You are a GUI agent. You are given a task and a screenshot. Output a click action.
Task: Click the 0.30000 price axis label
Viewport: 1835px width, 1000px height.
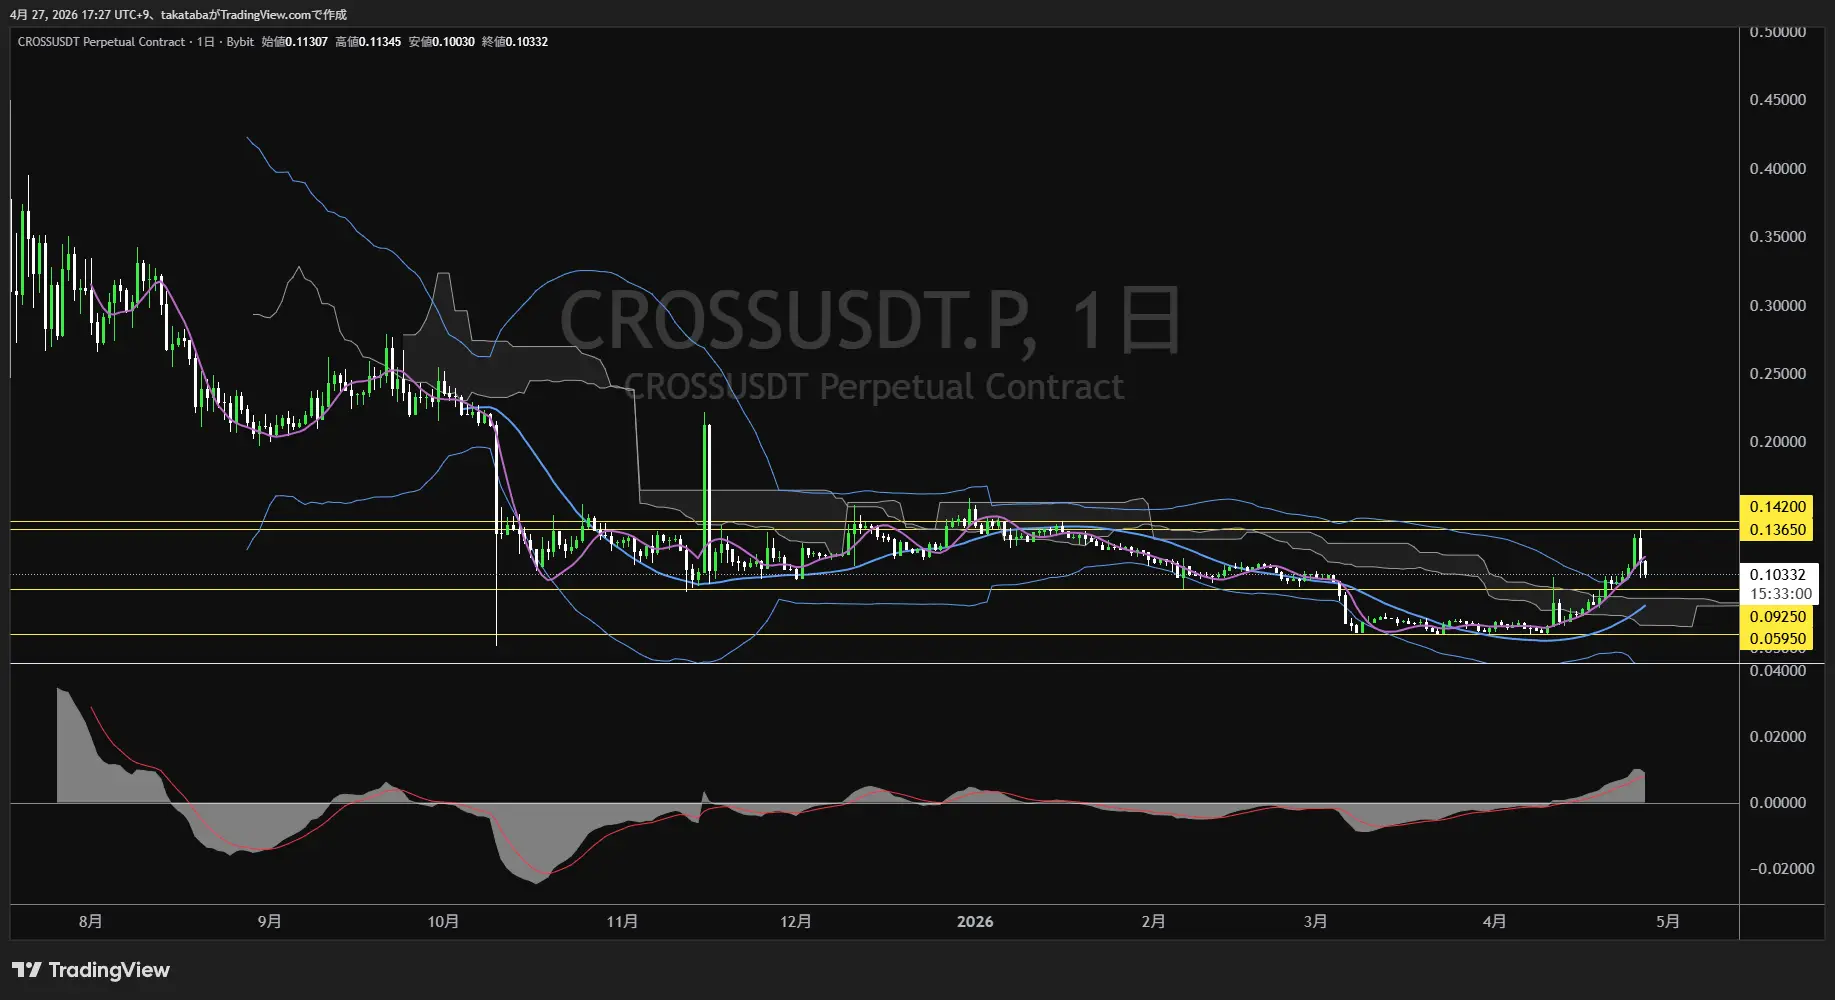(1777, 306)
